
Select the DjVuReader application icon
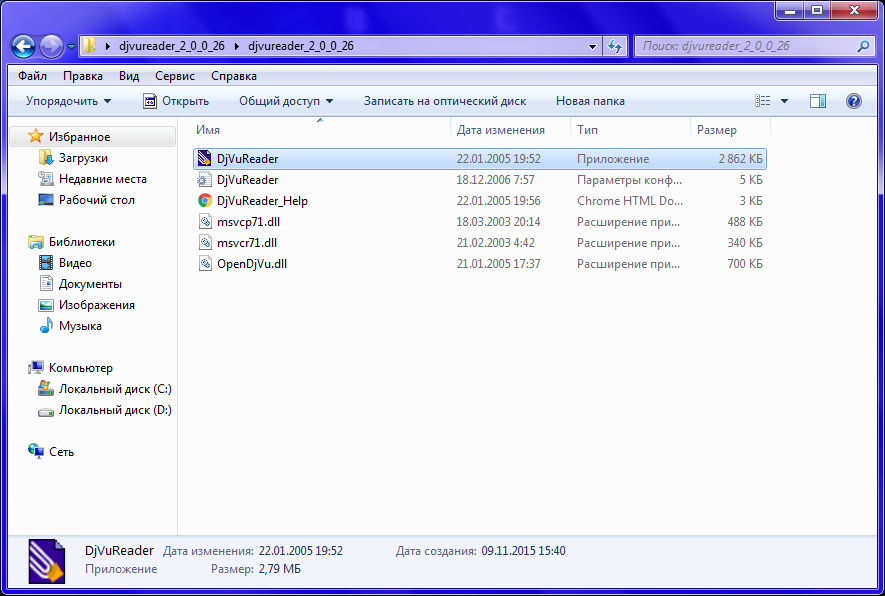coord(204,159)
